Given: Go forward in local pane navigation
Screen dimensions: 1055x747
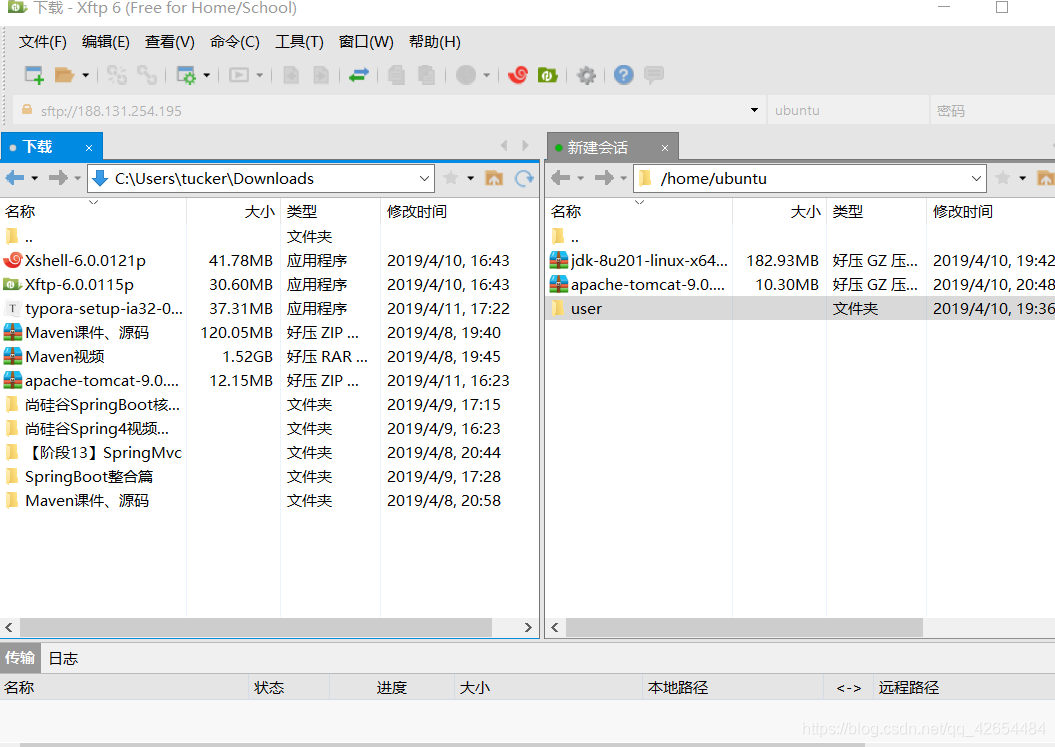Looking at the screenshot, I should click(x=59, y=178).
